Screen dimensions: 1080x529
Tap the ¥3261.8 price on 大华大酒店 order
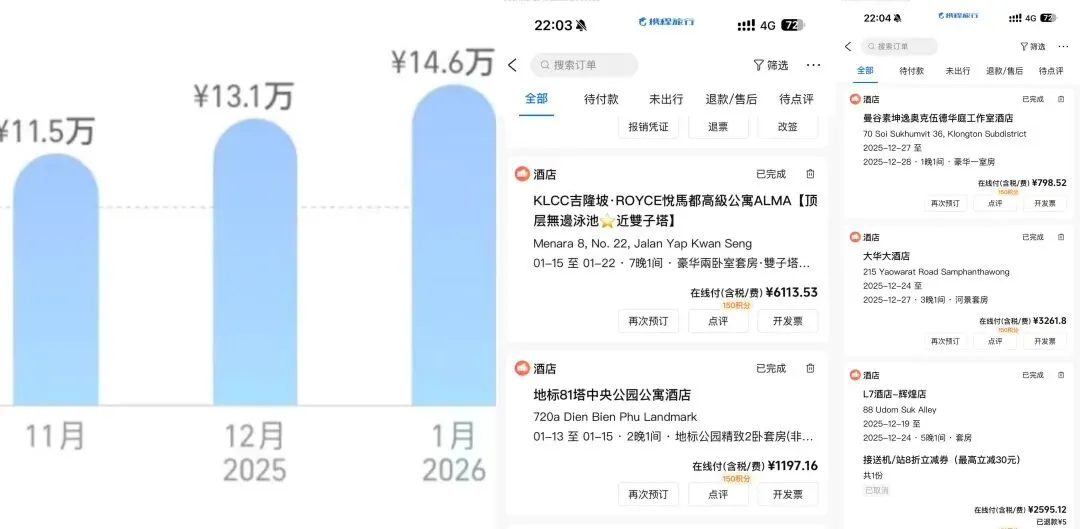[1049, 320]
